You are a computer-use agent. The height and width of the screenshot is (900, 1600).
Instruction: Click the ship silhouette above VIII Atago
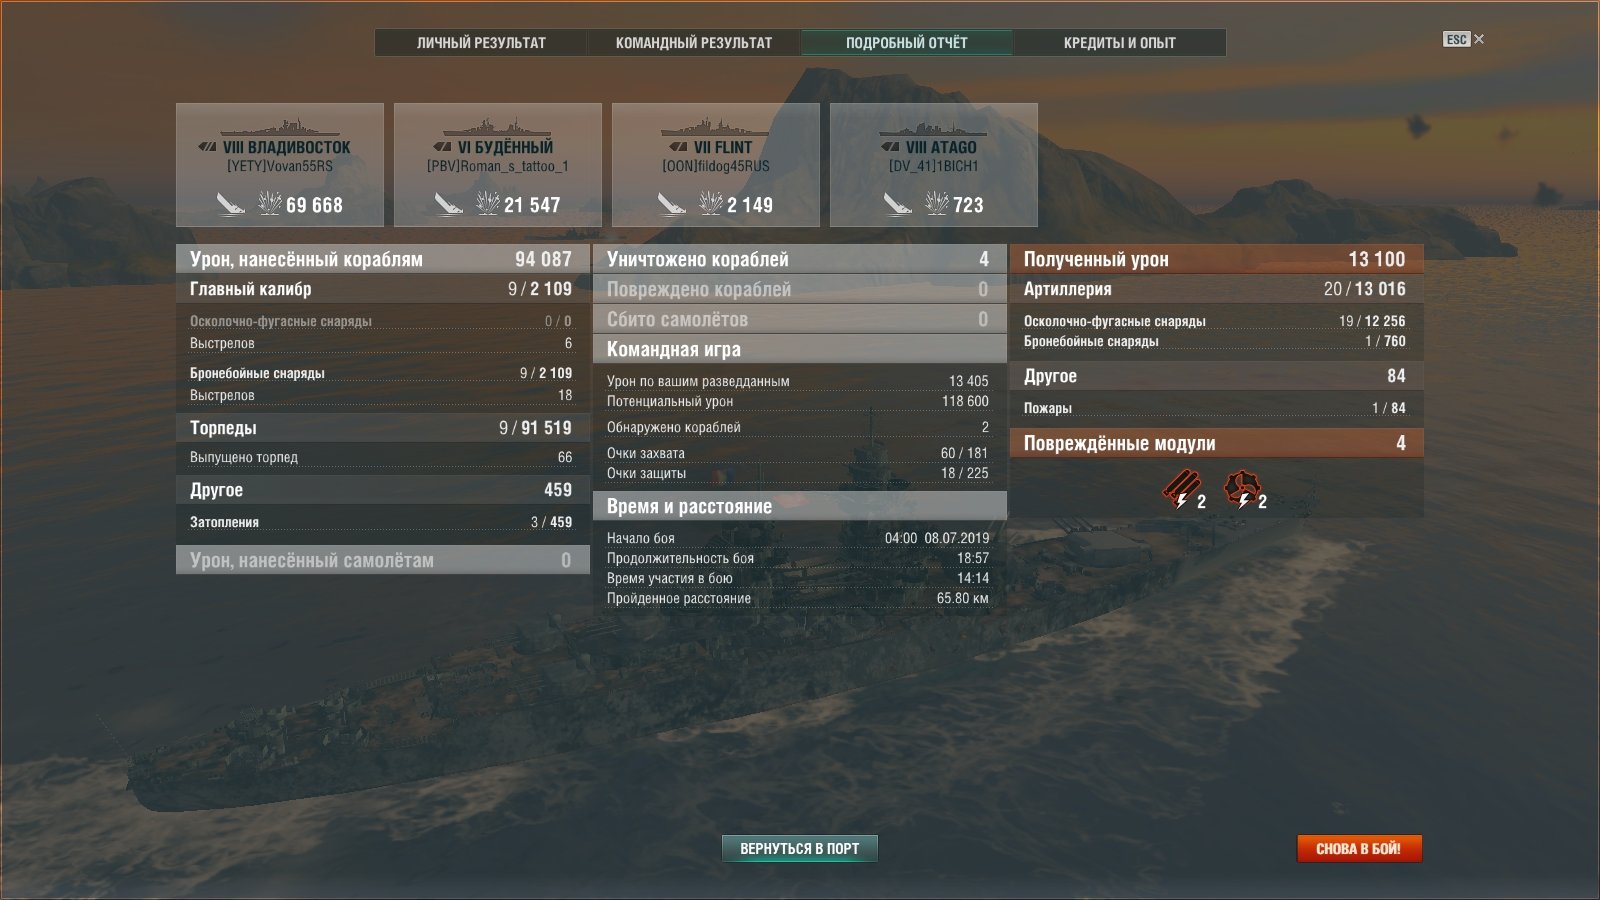(x=933, y=128)
